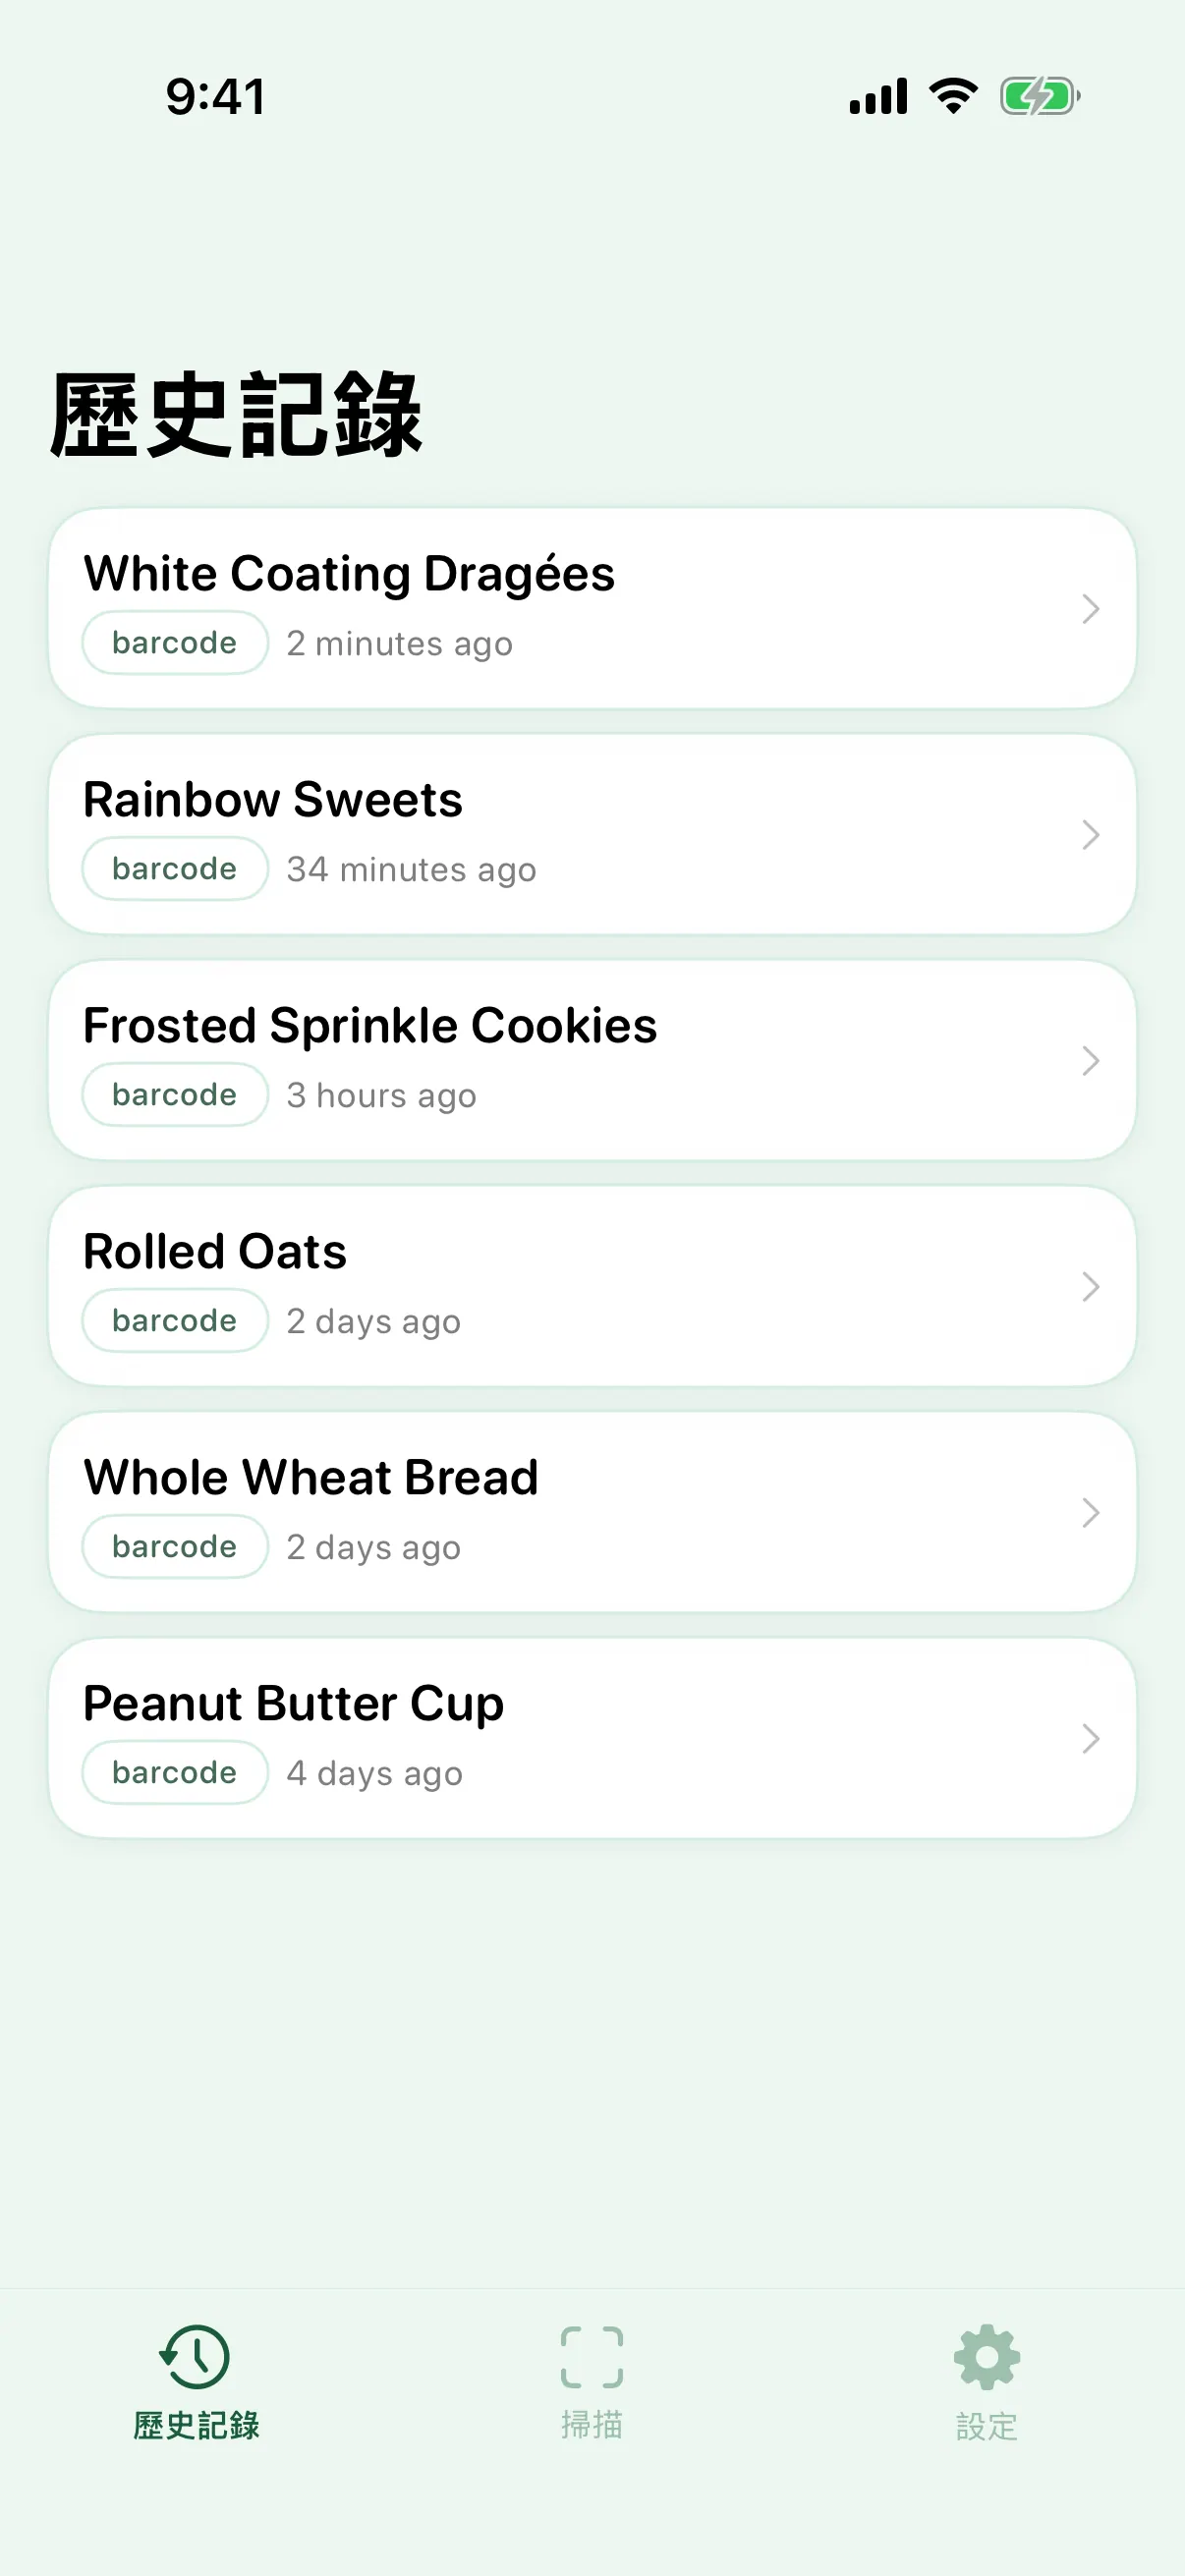Tap the Wi-Fi status icon
1185x2576 pixels.
coord(953,96)
